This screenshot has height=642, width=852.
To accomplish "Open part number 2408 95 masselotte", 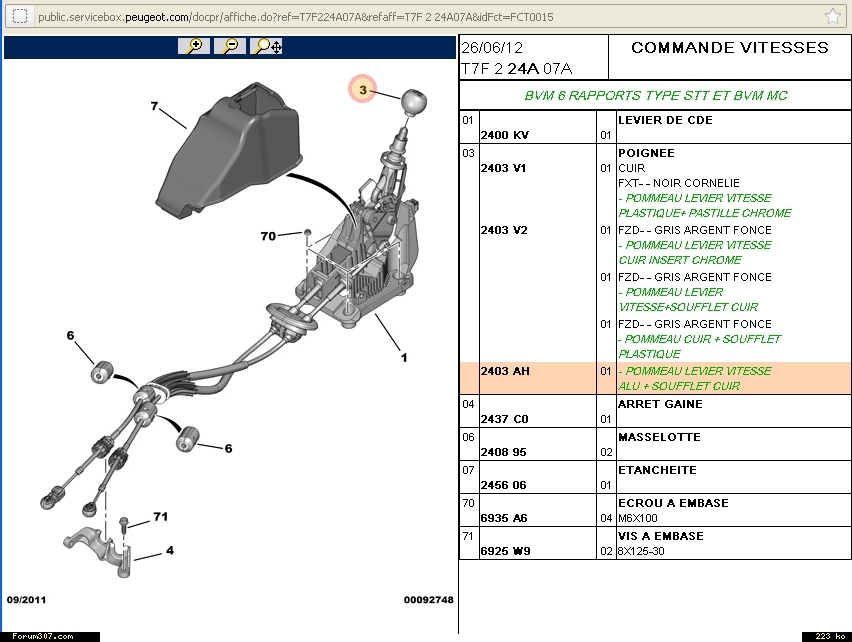I will coord(503,452).
